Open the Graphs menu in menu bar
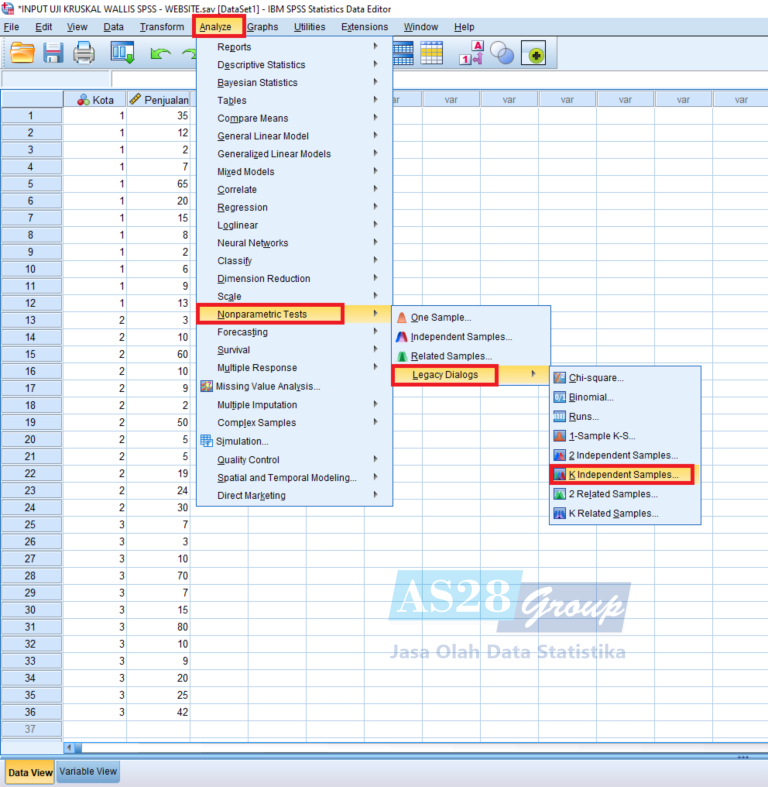 263,27
